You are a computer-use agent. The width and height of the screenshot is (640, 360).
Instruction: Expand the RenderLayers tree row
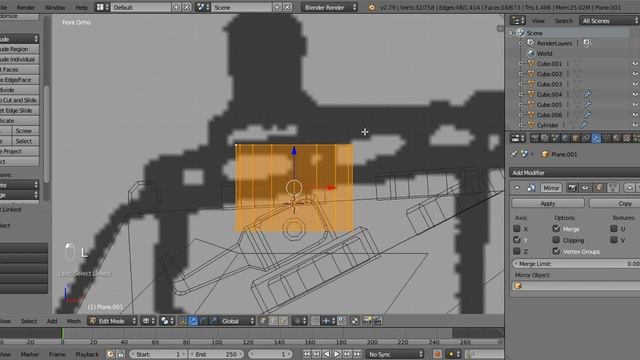click(520, 43)
